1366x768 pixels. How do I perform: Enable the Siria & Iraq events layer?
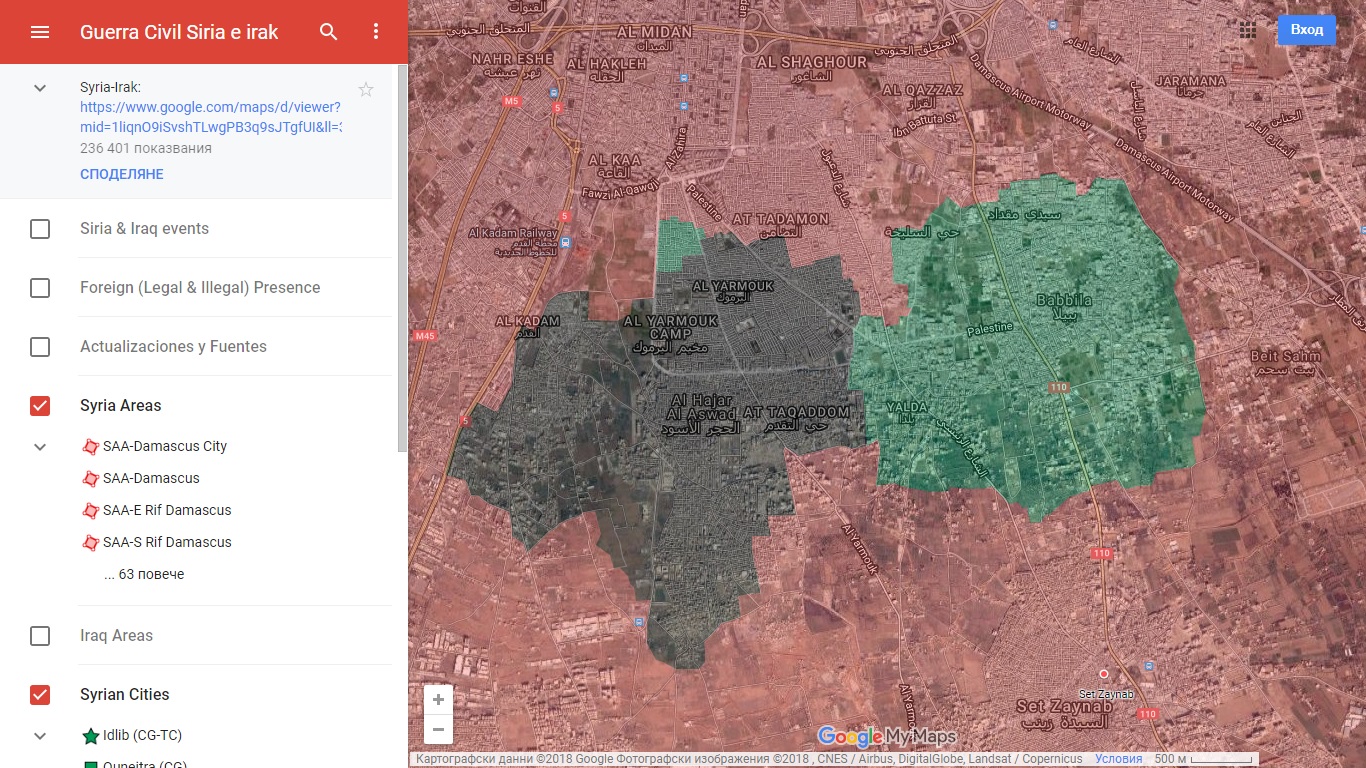click(40, 229)
